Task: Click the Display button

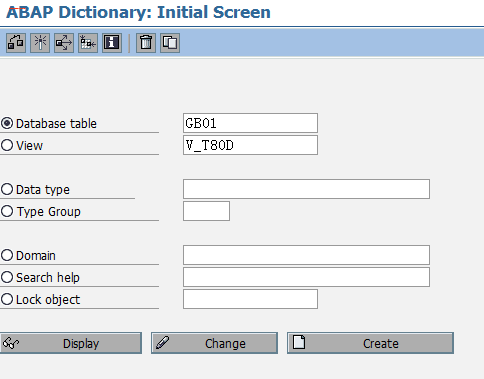Action: [71, 343]
